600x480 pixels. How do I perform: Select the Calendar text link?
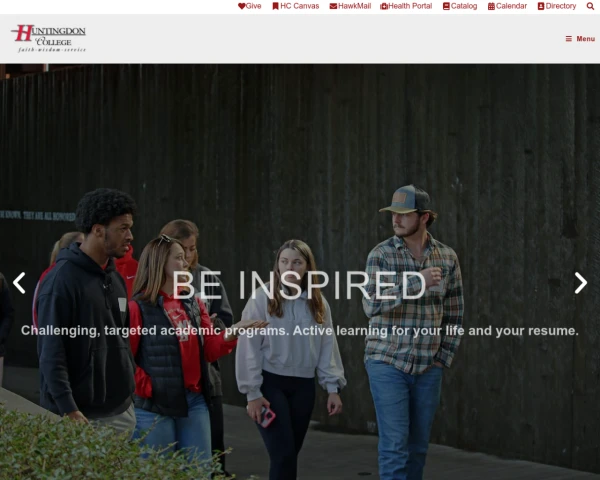click(x=511, y=6)
